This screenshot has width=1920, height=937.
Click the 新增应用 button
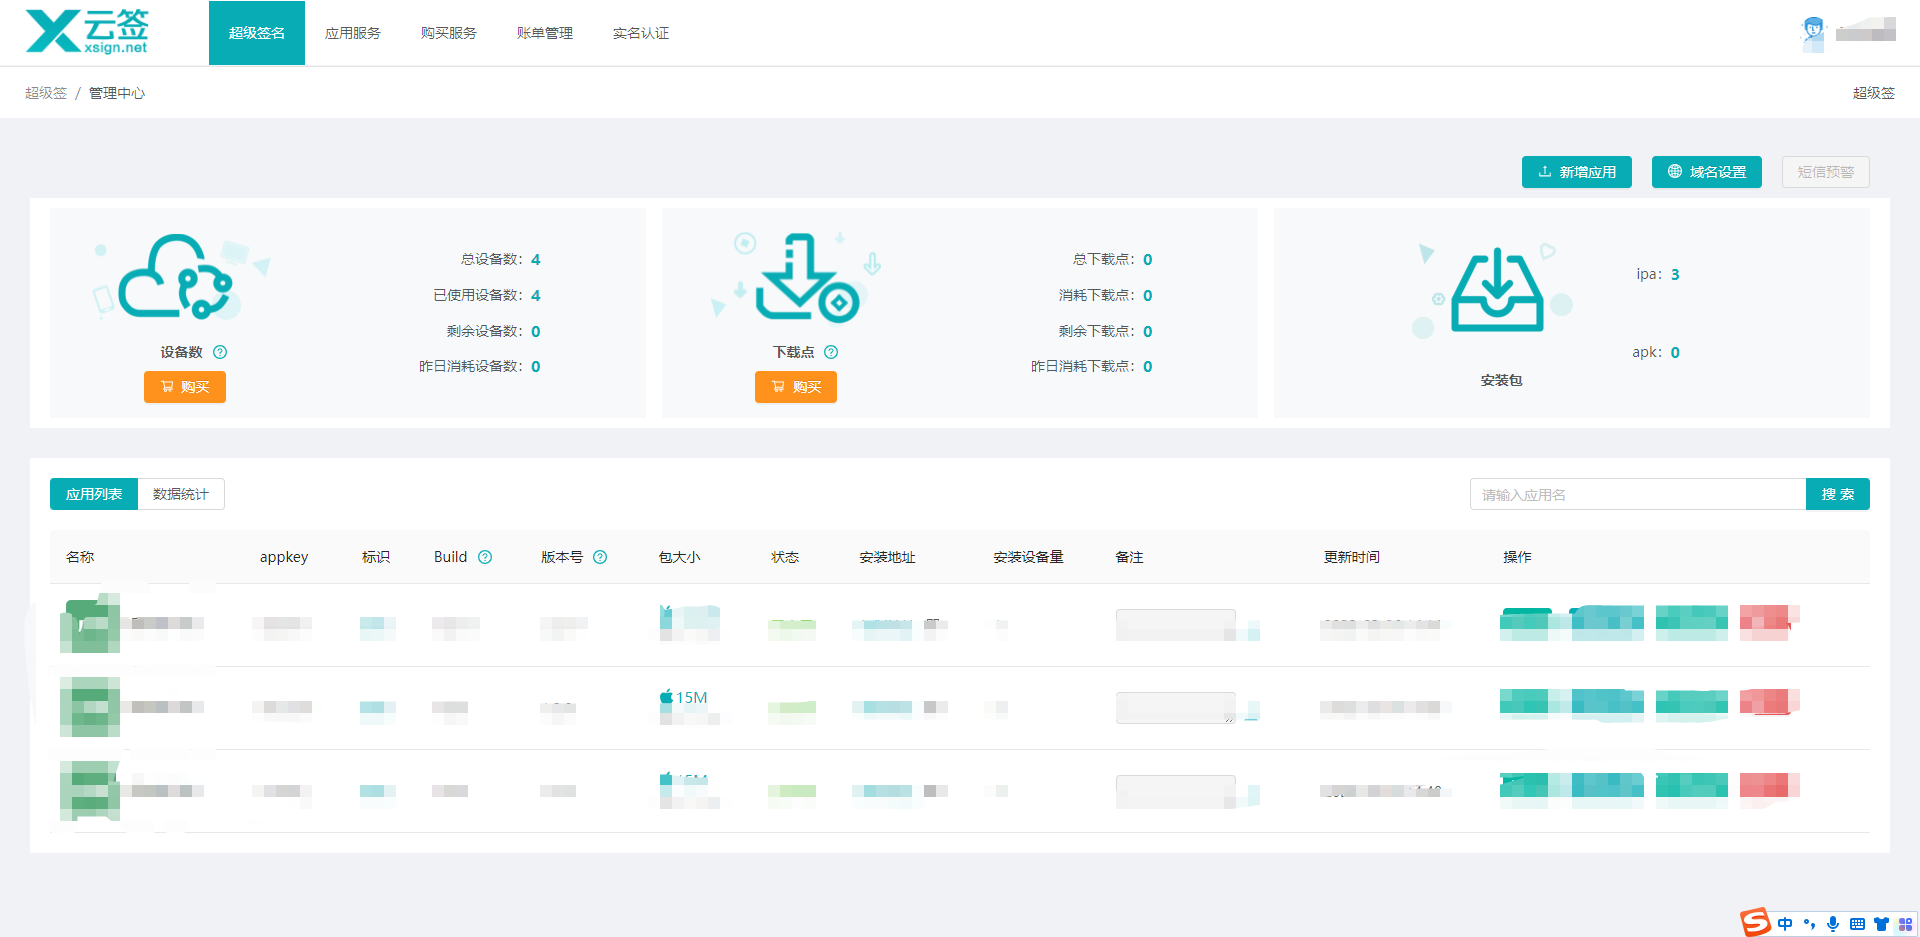tap(1577, 172)
